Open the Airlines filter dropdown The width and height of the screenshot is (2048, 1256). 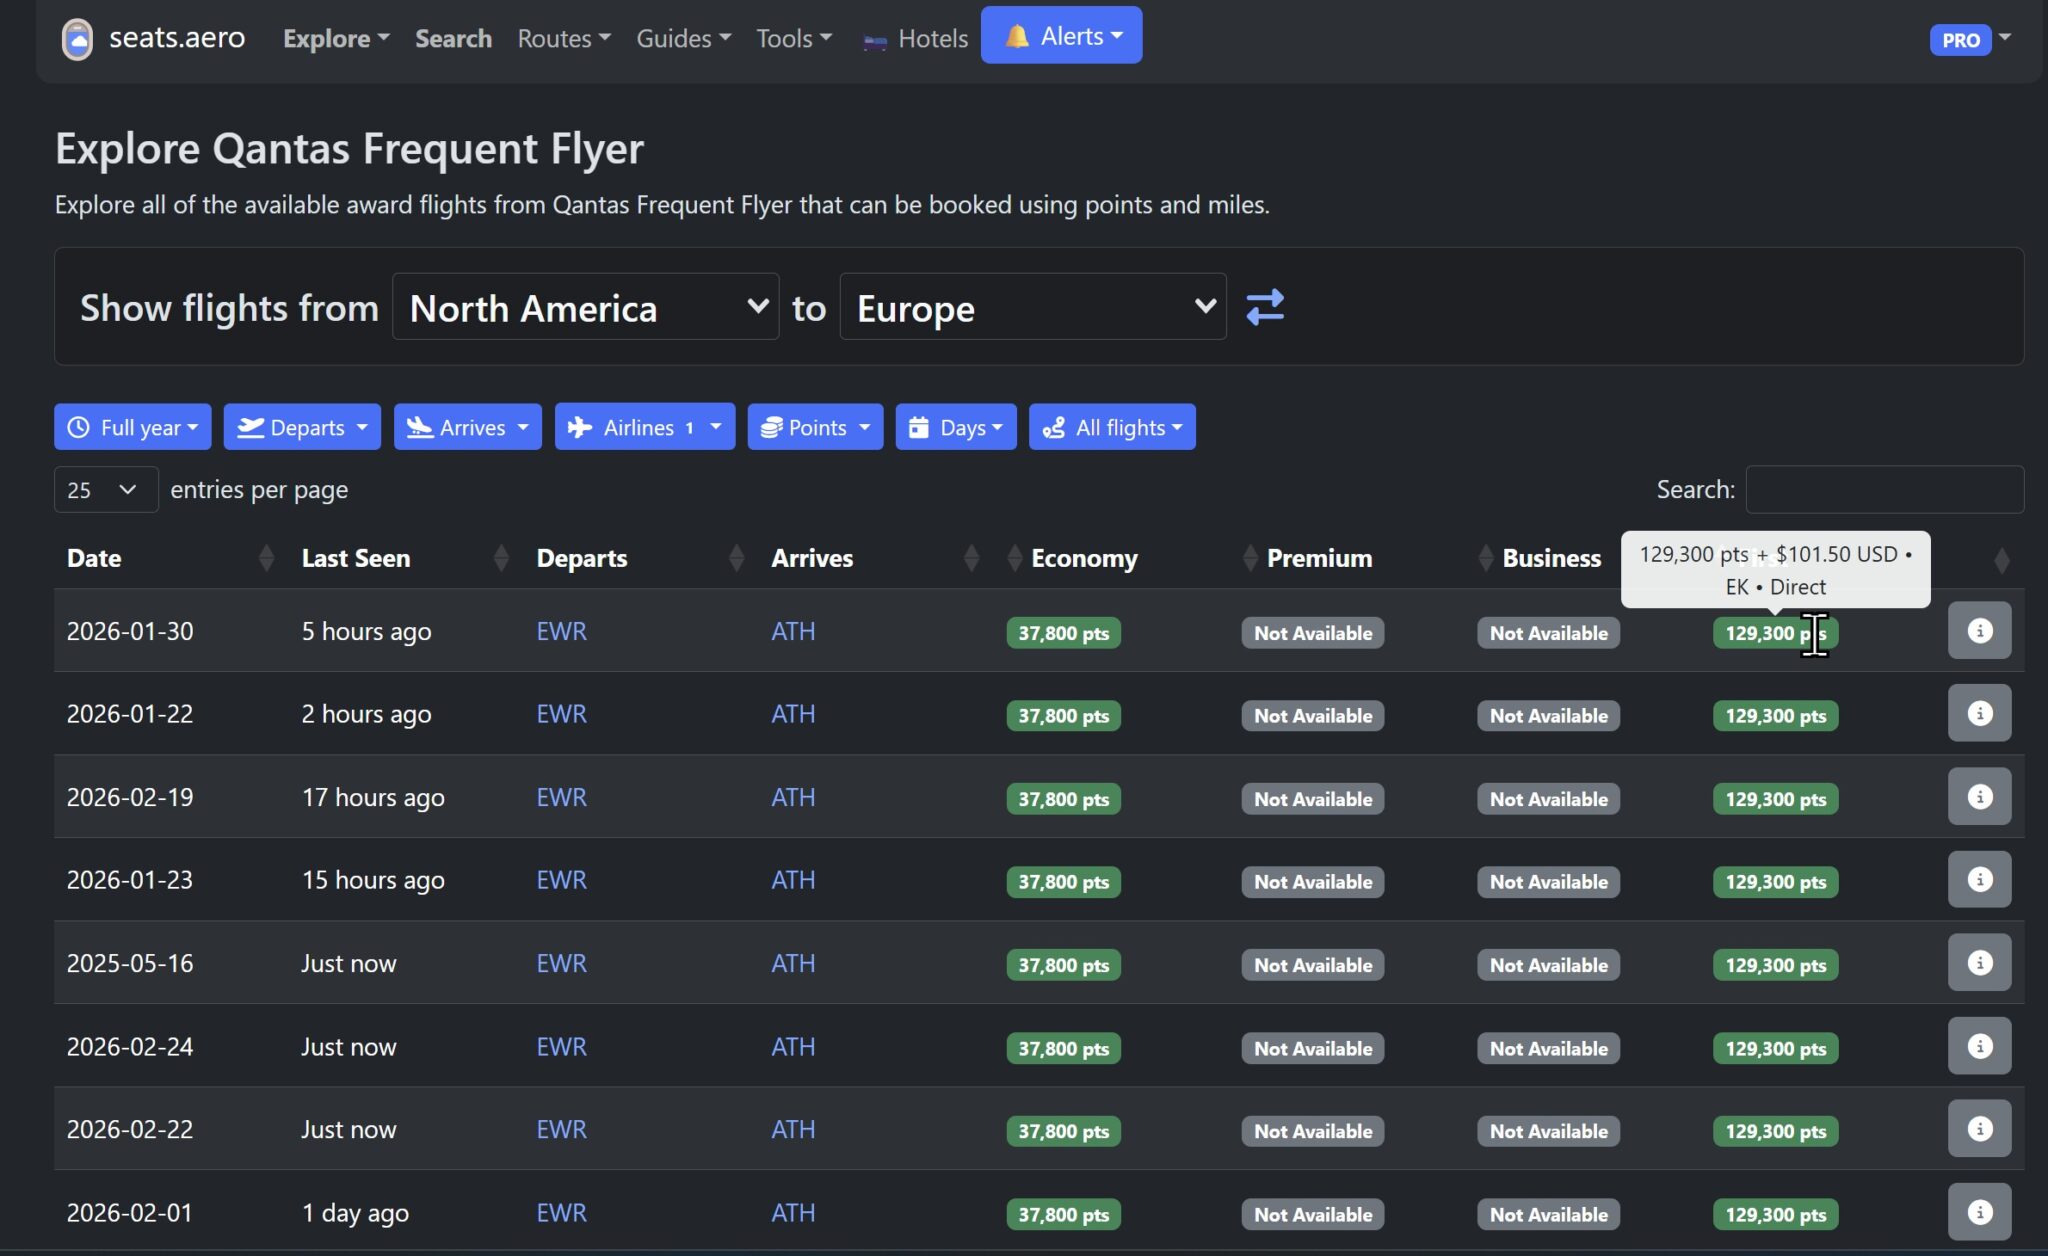coord(645,427)
